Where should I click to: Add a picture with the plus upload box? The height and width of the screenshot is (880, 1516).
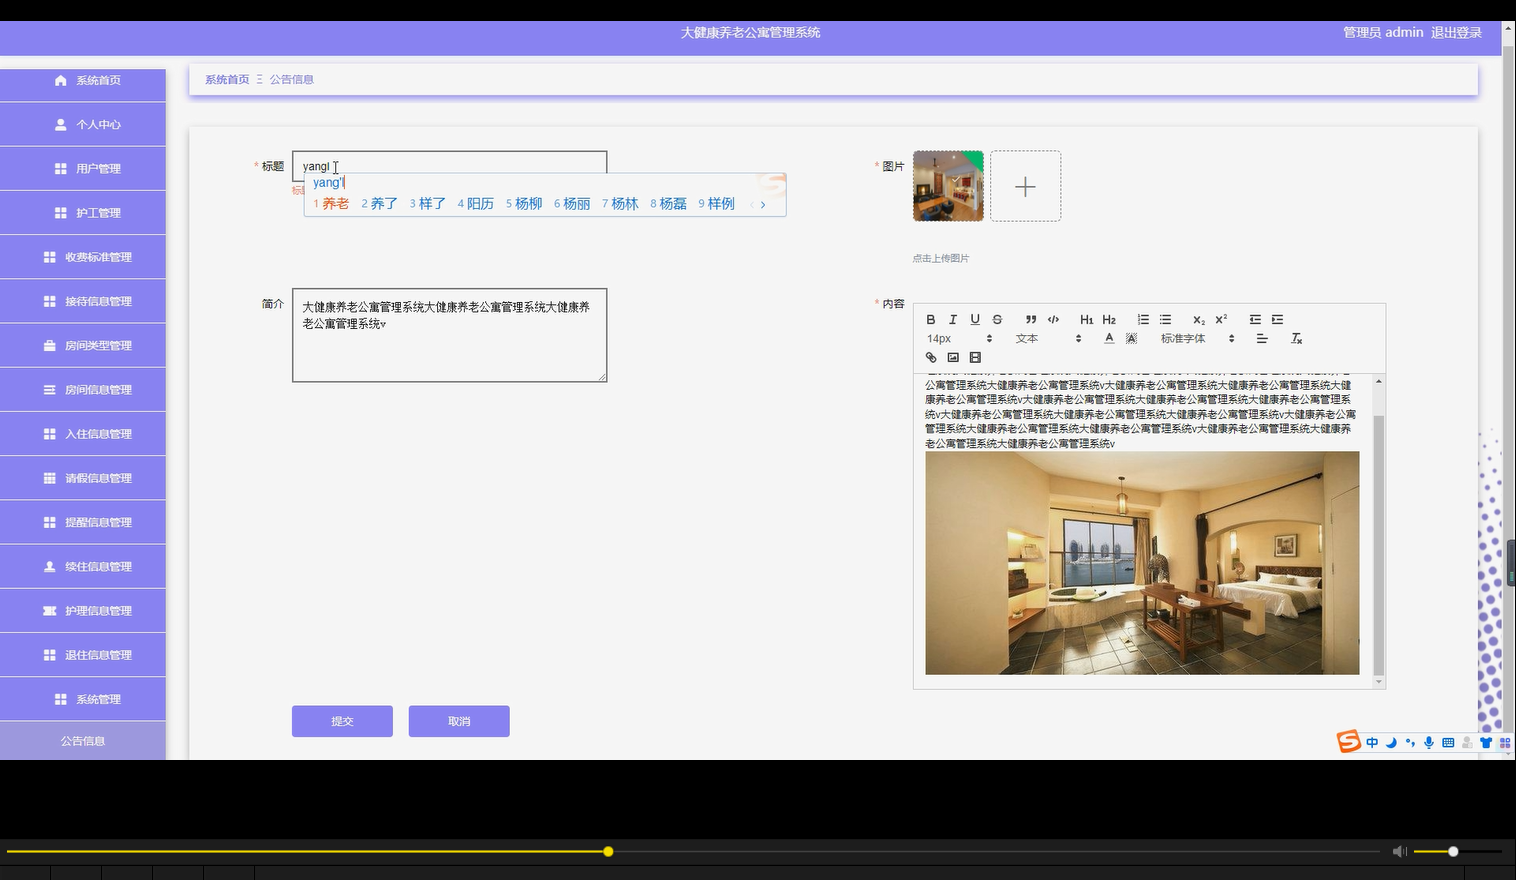[x=1025, y=186]
